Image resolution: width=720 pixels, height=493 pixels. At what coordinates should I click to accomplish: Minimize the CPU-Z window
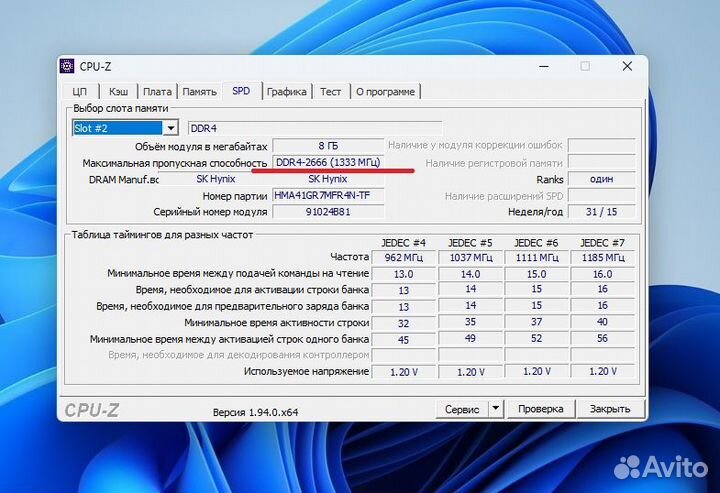(544, 67)
